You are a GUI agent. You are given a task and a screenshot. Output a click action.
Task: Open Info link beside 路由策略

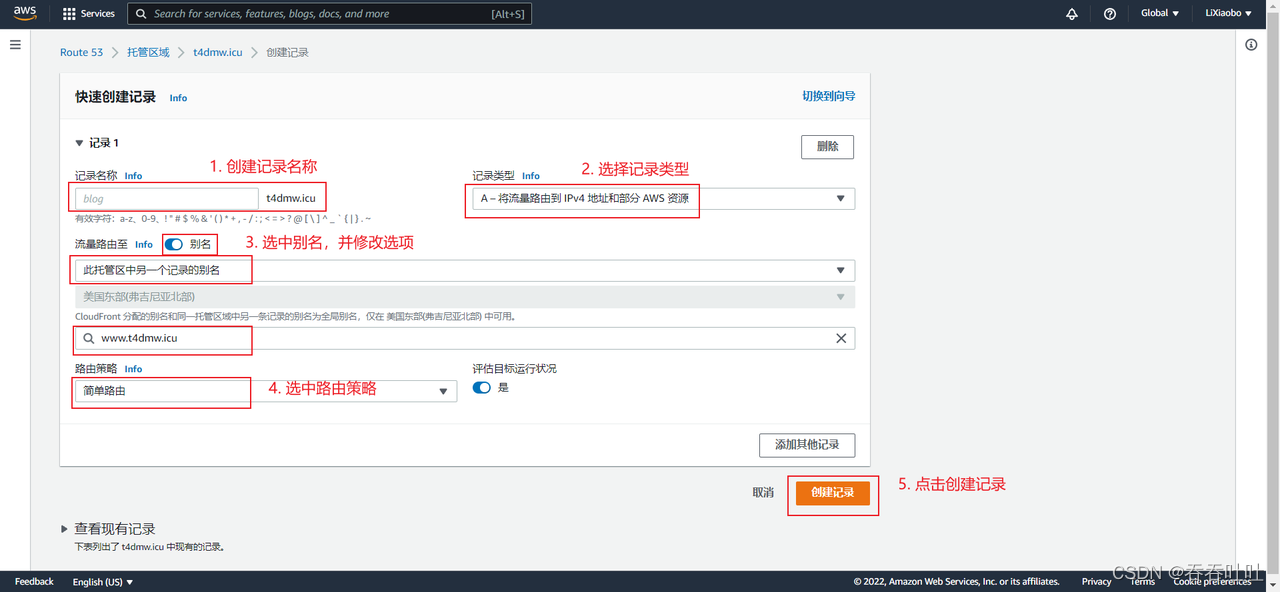(x=133, y=369)
